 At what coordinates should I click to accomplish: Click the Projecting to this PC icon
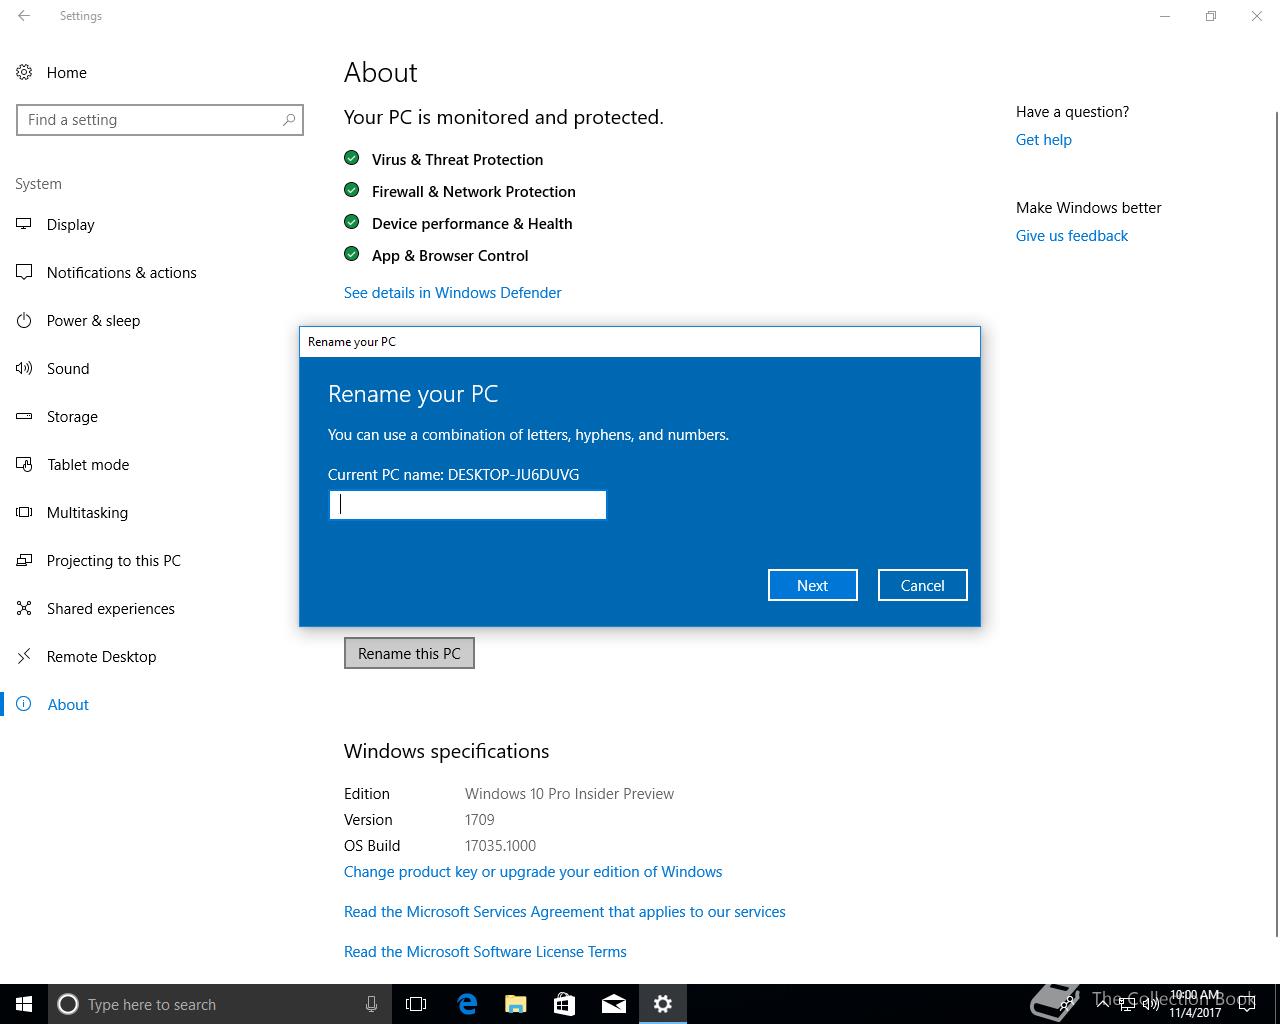(24, 560)
